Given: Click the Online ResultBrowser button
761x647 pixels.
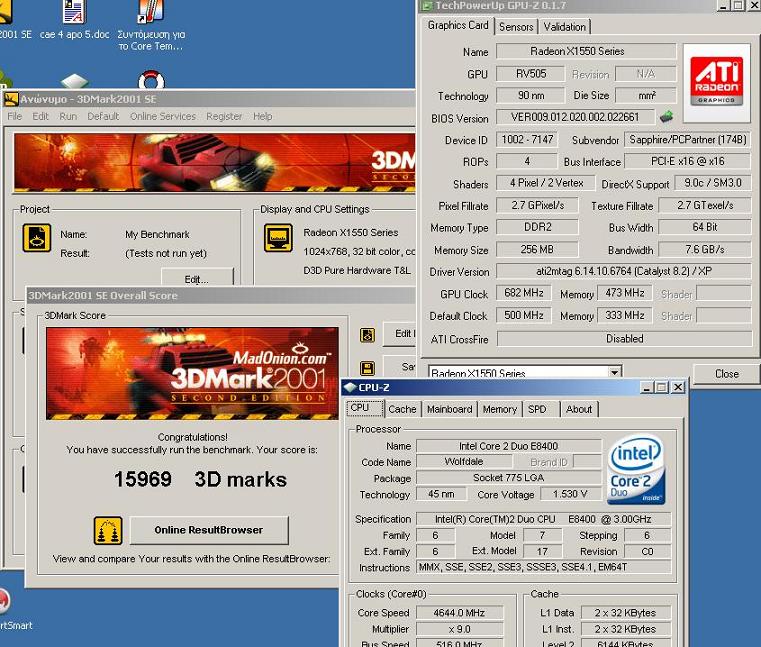Looking at the screenshot, I should click(x=209, y=530).
